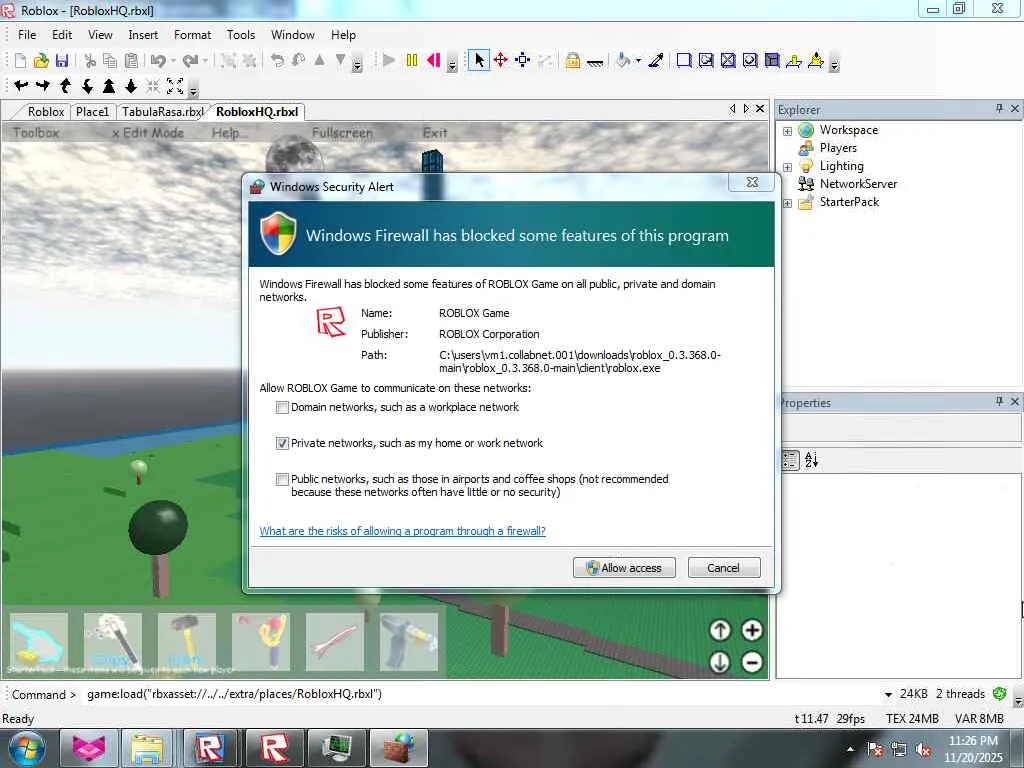Select the eyedropper tool icon
Screen dimensions: 1024x768
click(656, 61)
